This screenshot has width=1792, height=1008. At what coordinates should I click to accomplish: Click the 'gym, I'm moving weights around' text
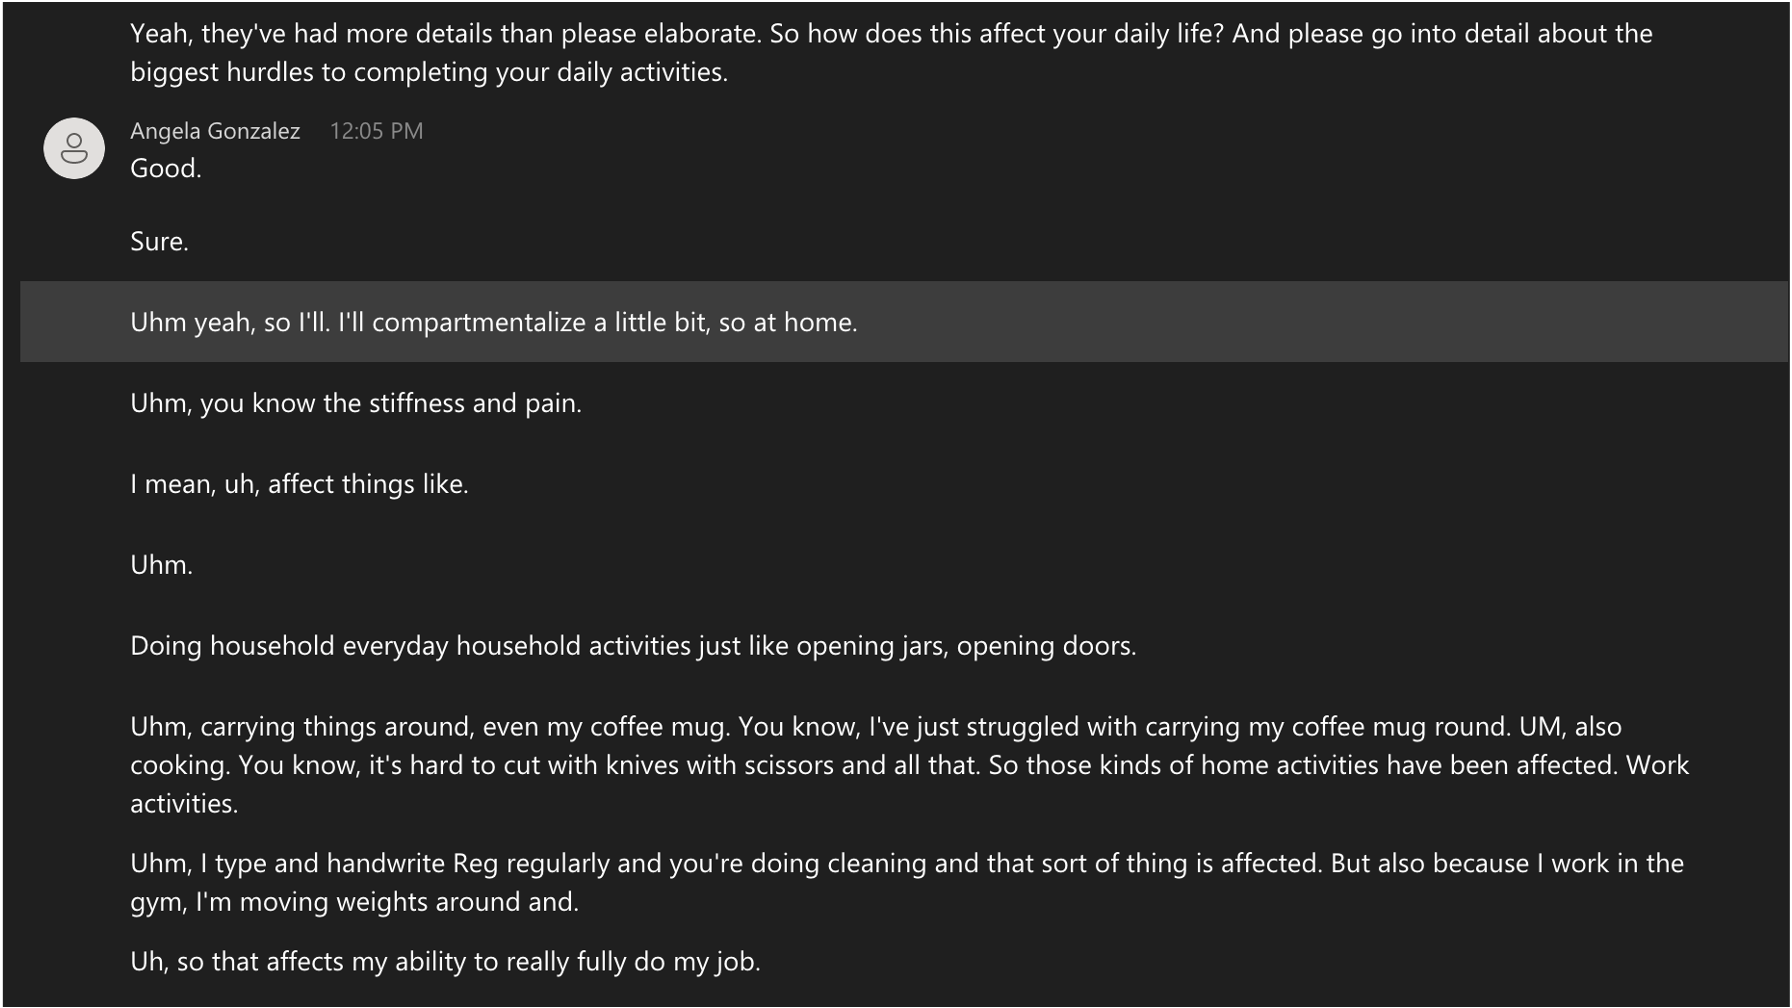tap(355, 902)
